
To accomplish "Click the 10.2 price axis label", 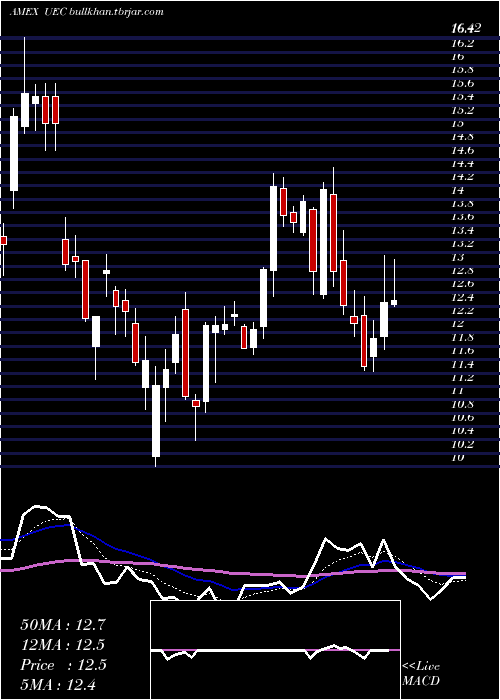I will click(x=461, y=445).
